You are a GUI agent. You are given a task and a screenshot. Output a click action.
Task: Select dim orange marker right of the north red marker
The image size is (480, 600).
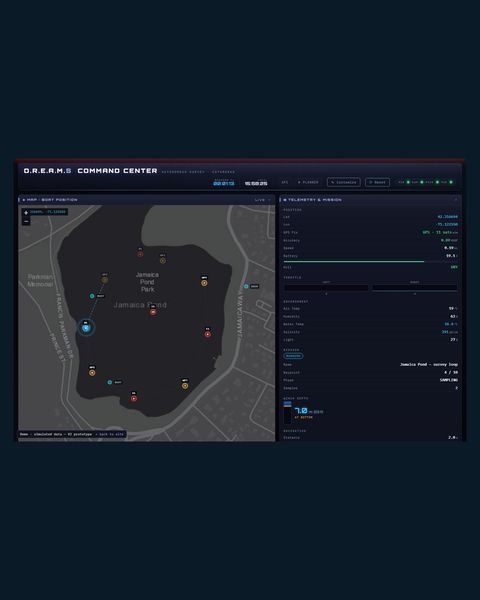pos(163,261)
